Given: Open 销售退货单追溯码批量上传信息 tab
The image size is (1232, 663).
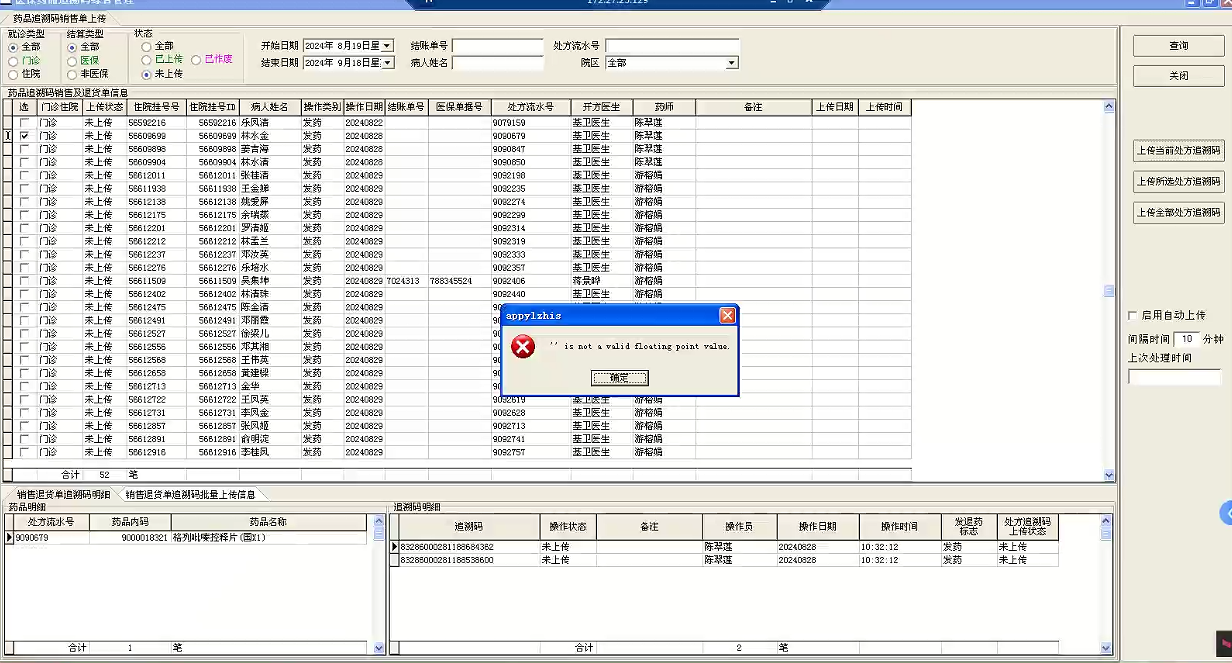Looking at the screenshot, I should [x=190, y=494].
